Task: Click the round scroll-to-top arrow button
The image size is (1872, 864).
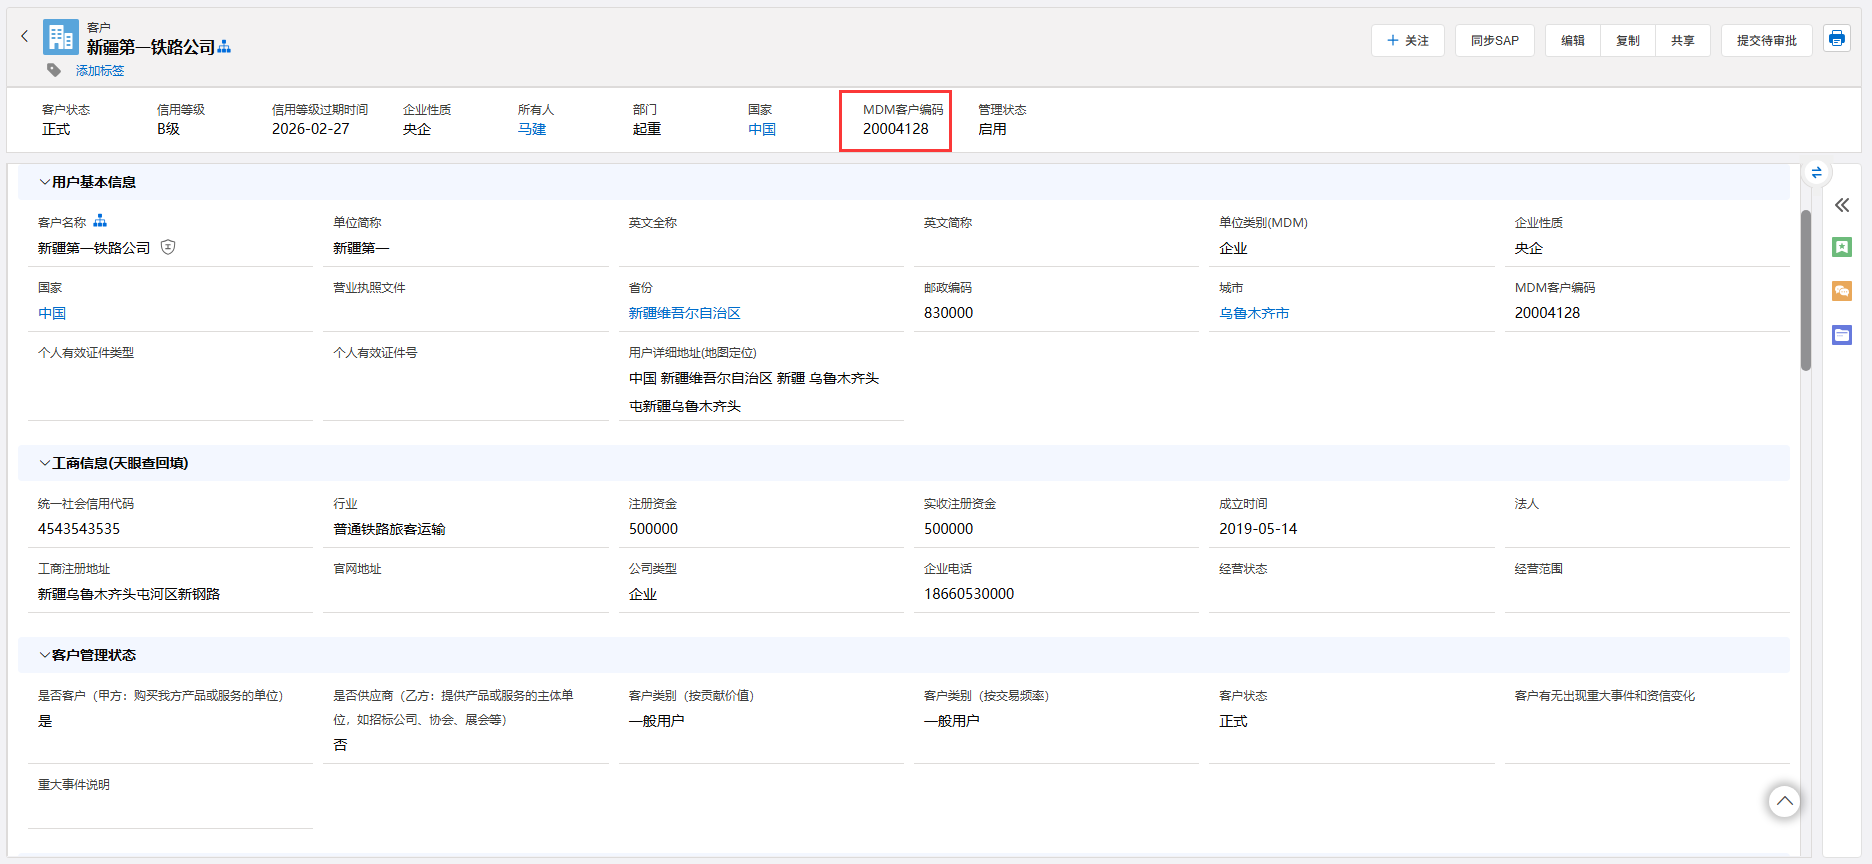Action: coord(1784,801)
